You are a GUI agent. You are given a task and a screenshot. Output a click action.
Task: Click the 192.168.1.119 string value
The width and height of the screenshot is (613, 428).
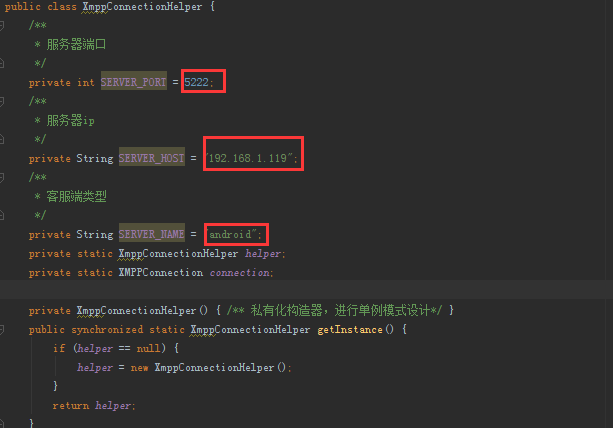pos(248,158)
